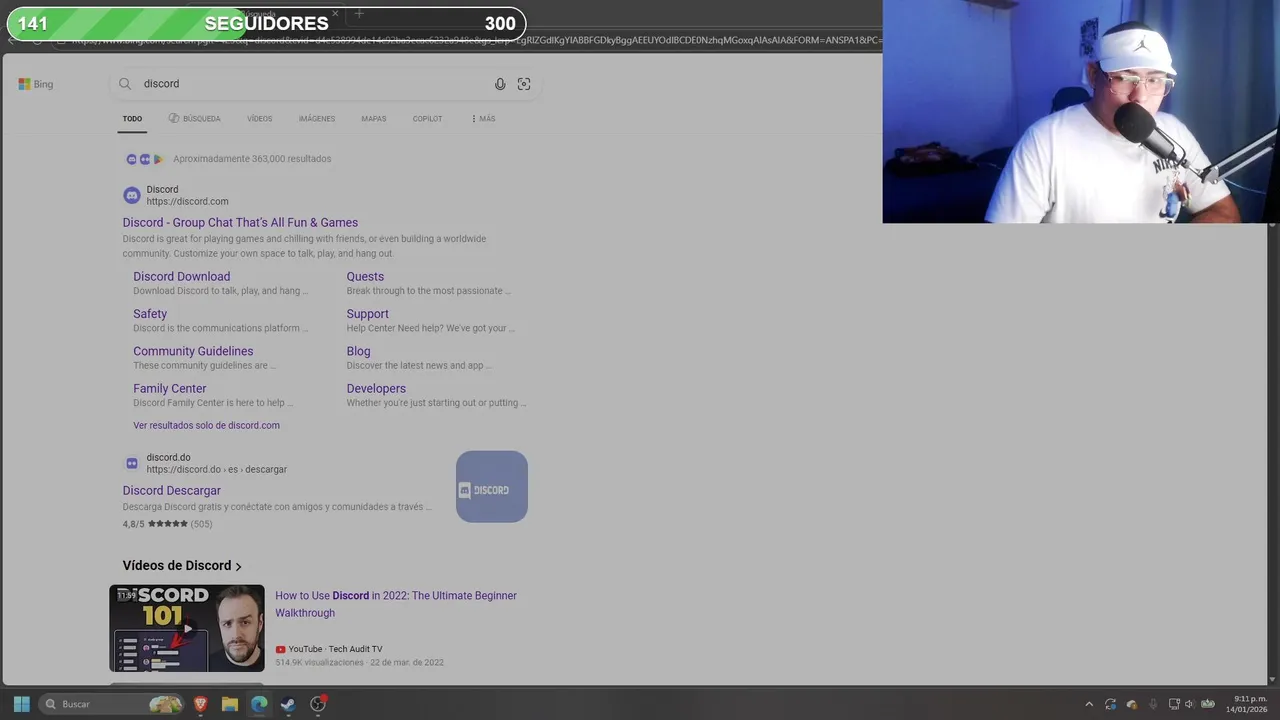Open the Discord Download sitelink
Viewport: 1280px width, 720px height.
coord(182,277)
